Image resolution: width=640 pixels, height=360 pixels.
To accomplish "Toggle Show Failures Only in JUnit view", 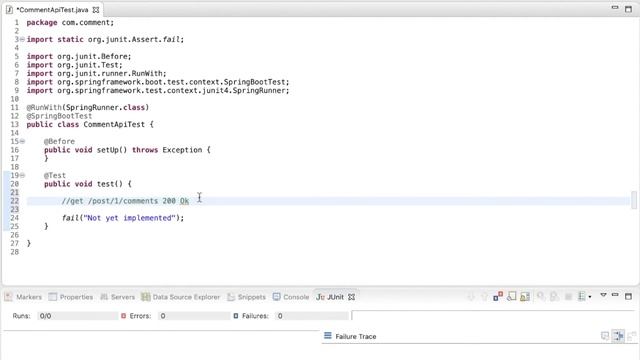I will point(498,297).
